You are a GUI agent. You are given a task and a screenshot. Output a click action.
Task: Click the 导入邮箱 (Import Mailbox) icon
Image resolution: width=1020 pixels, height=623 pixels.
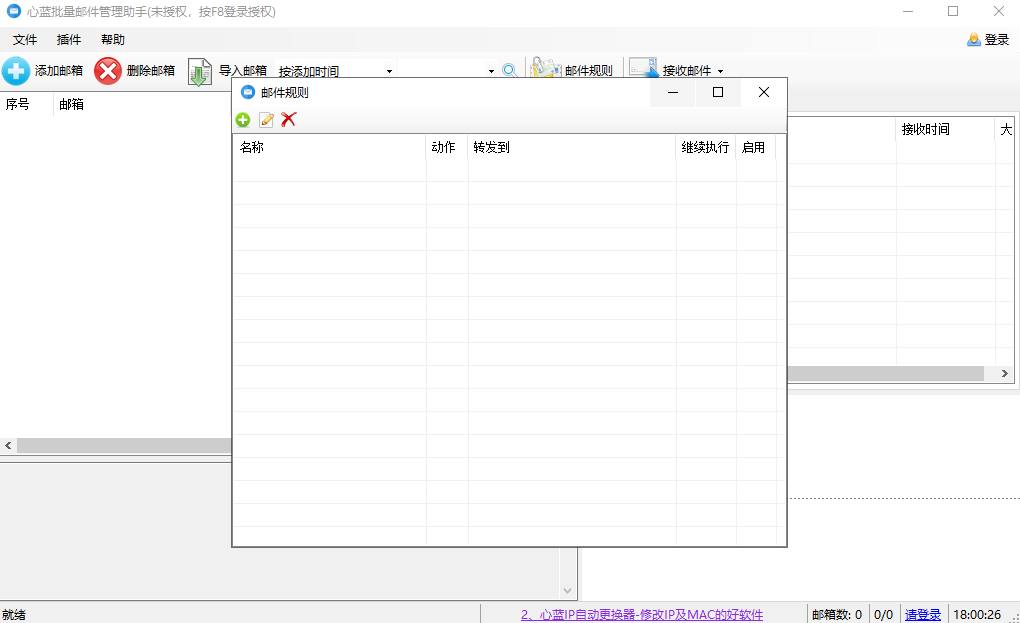tap(198, 70)
